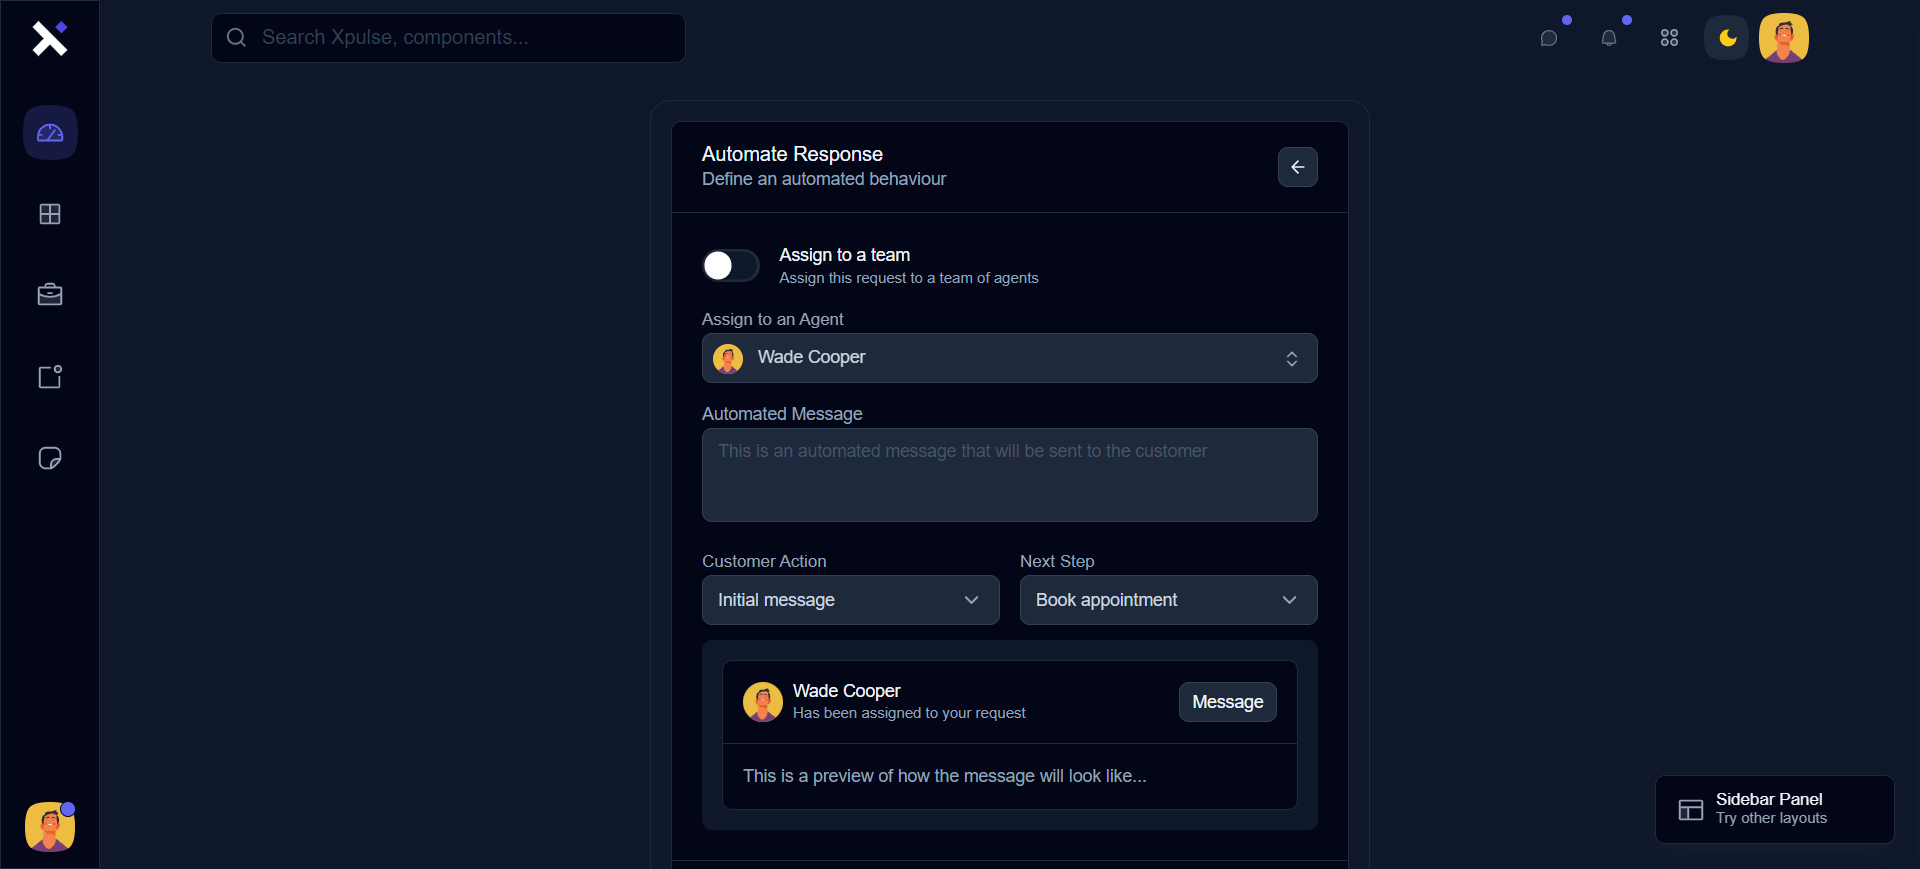Open the notifications bell icon

tap(1609, 38)
